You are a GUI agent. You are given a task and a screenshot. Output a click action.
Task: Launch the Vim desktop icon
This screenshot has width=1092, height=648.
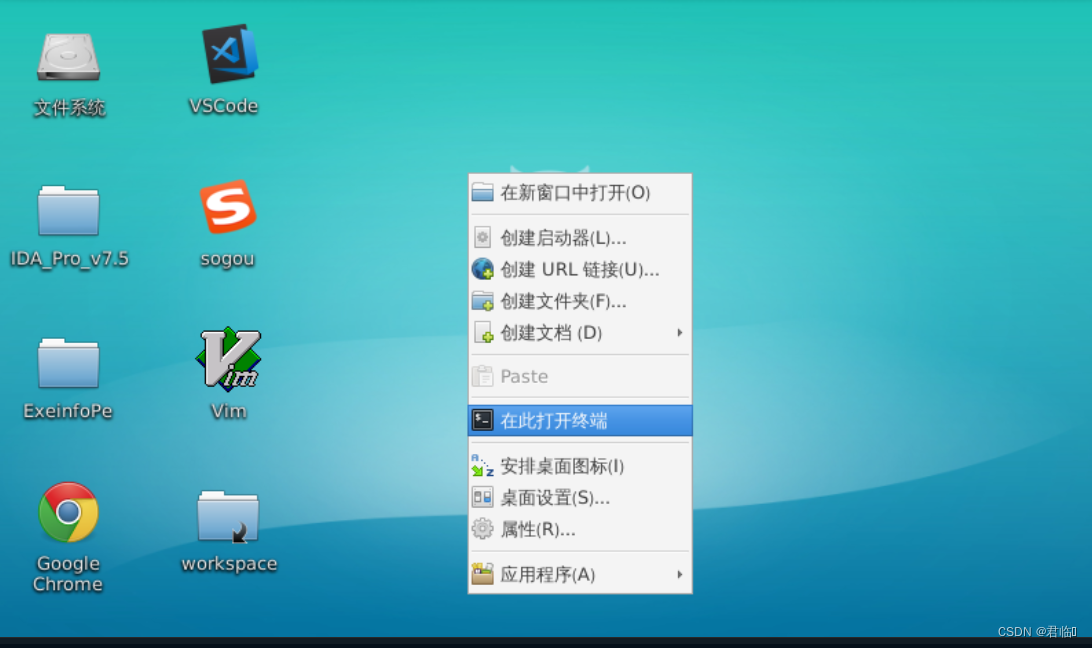[x=228, y=359]
